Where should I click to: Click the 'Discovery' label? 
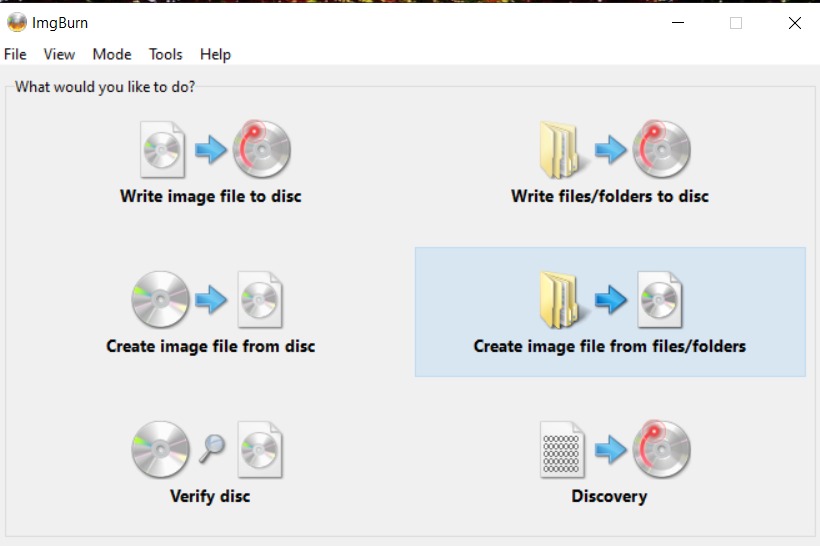click(x=609, y=496)
